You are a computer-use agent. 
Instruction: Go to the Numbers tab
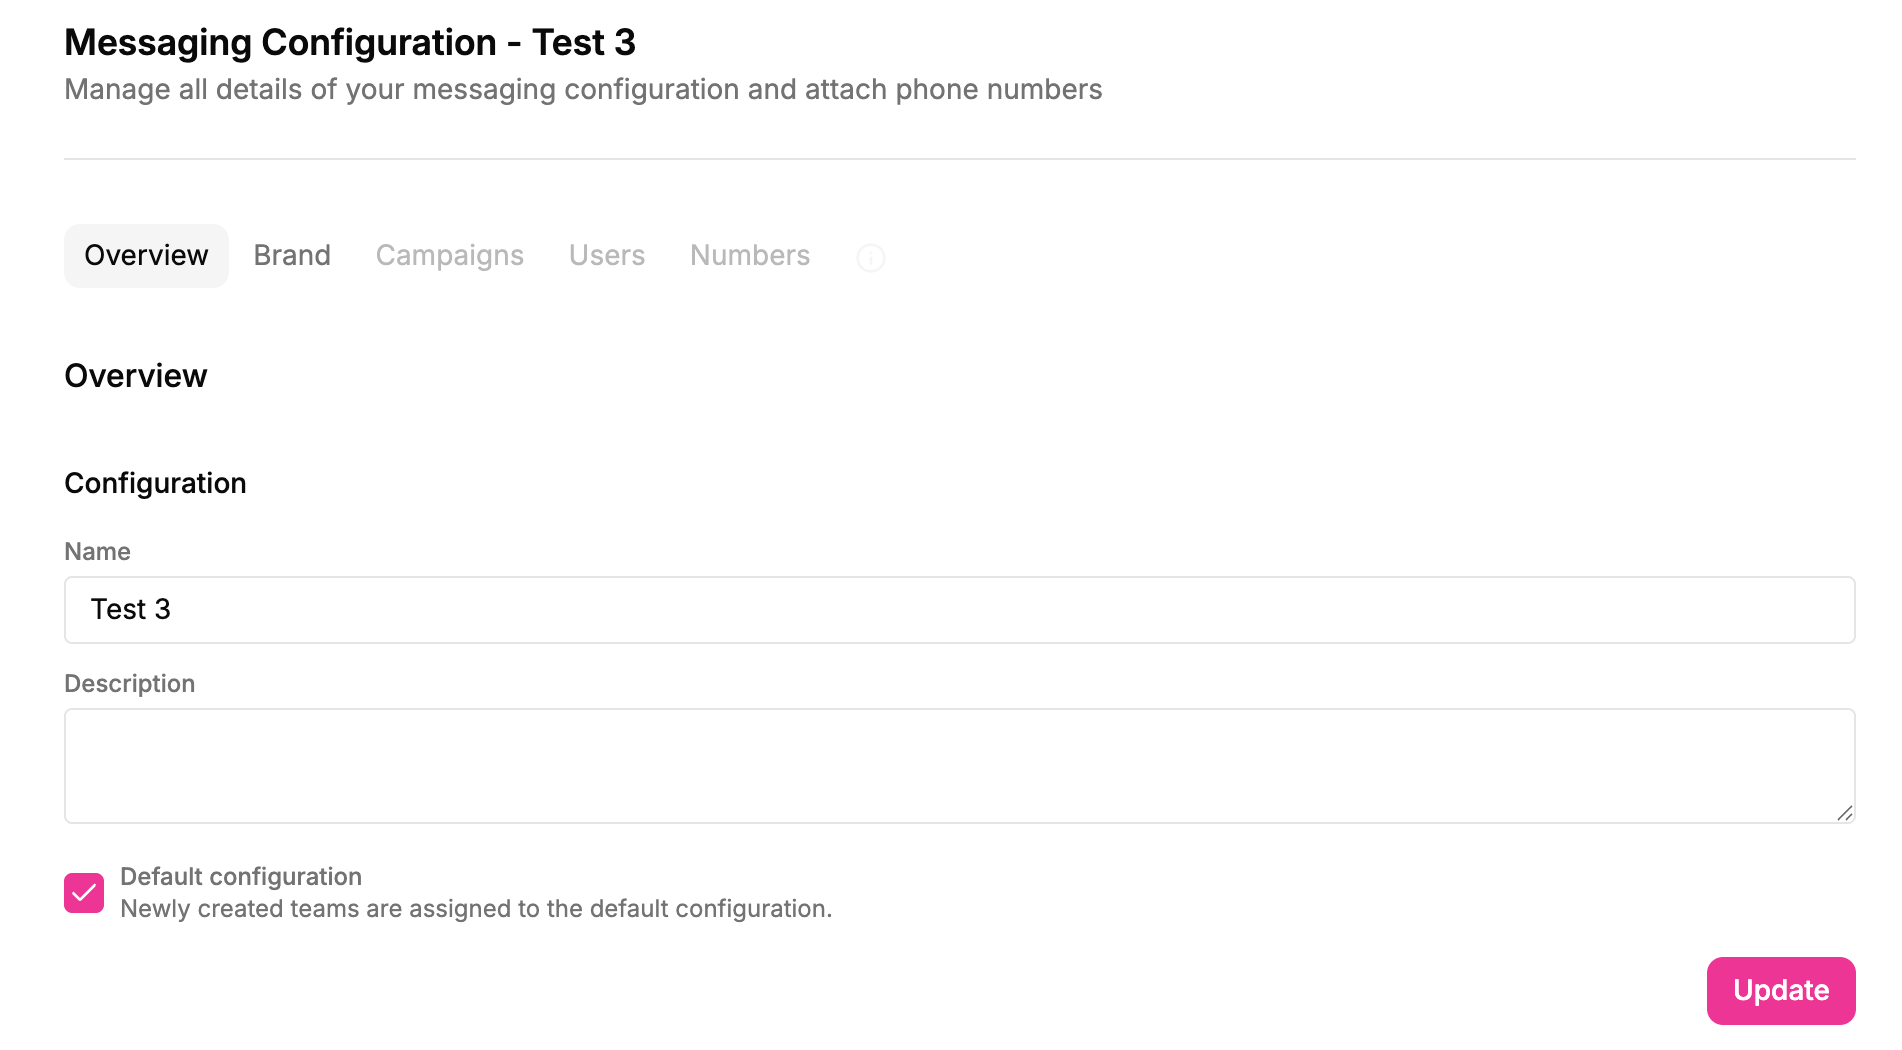pos(750,256)
